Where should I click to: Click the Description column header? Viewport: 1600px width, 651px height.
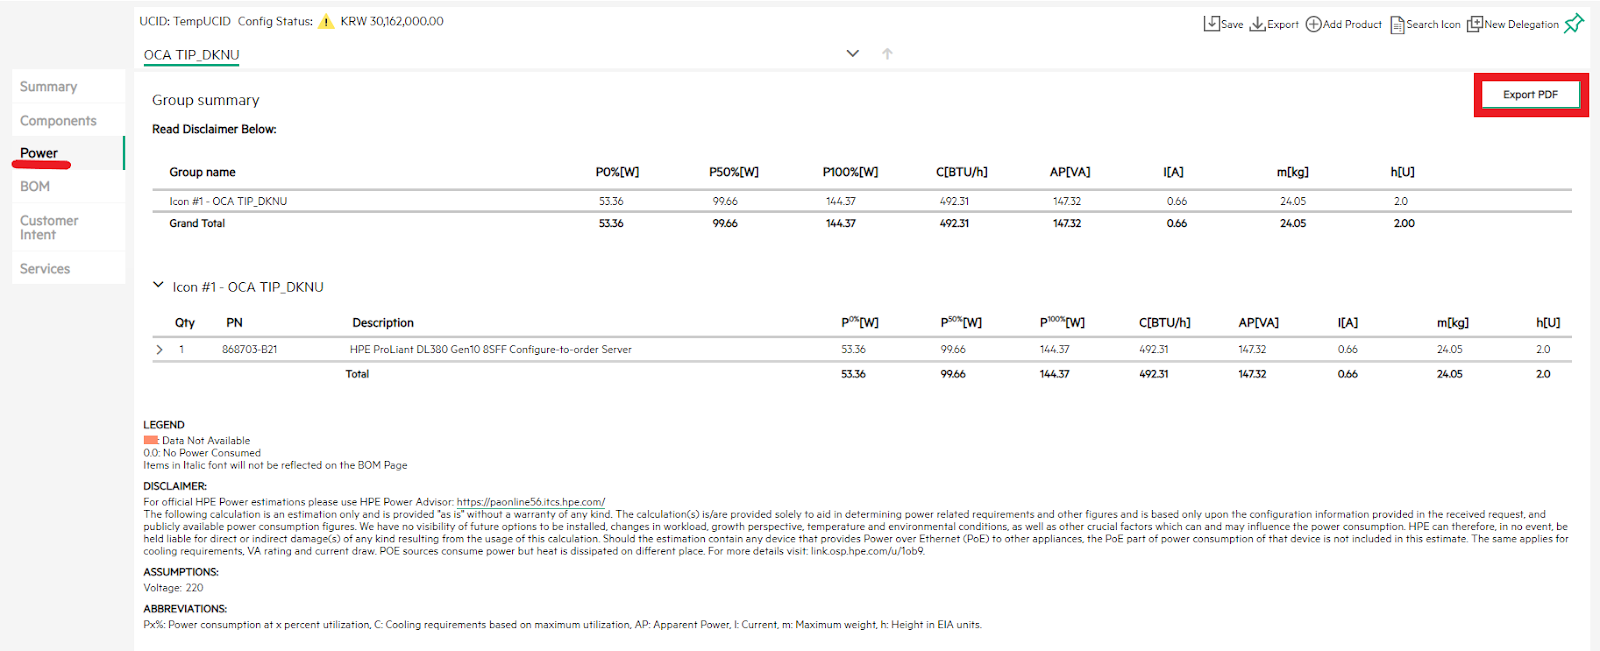(x=383, y=323)
